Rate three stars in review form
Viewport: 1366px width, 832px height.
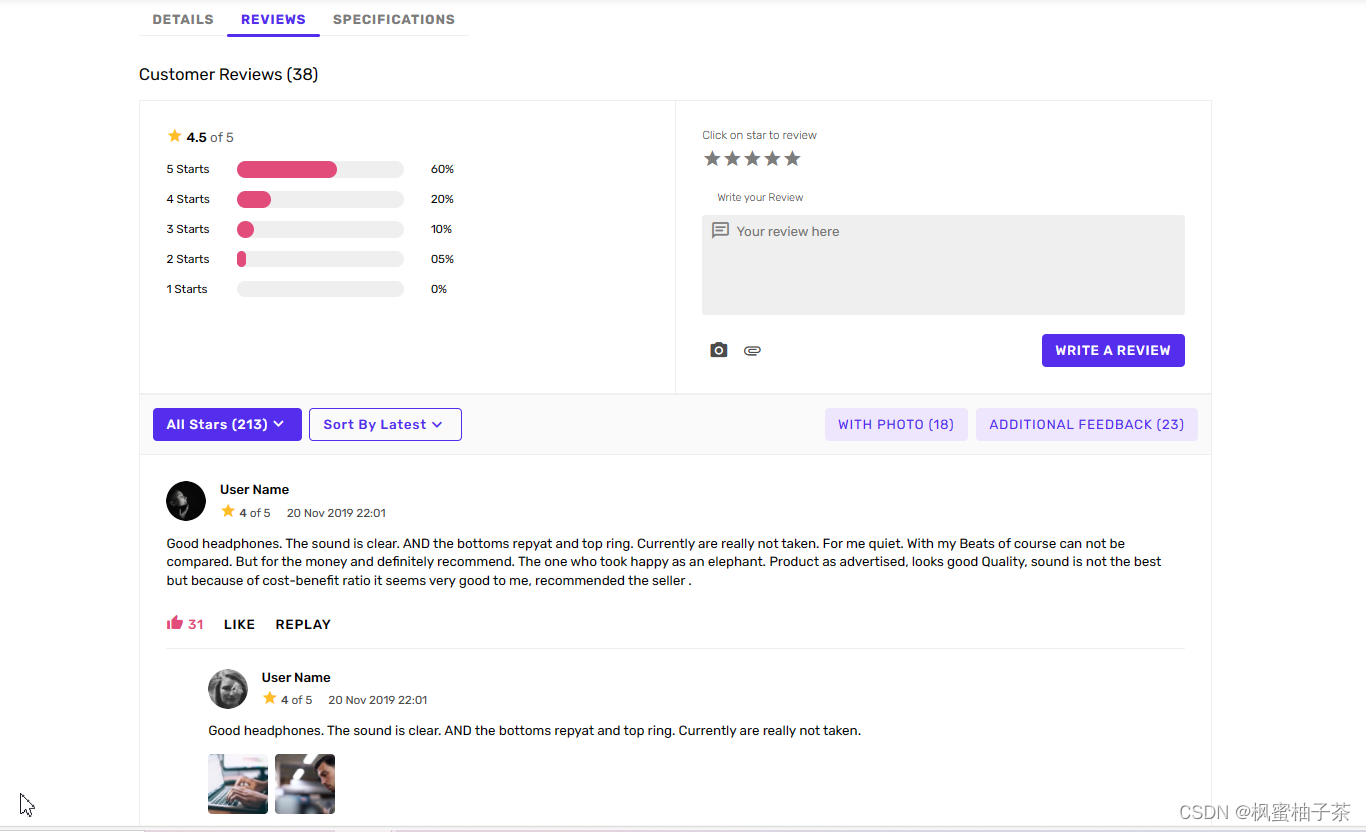tap(752, 158)
